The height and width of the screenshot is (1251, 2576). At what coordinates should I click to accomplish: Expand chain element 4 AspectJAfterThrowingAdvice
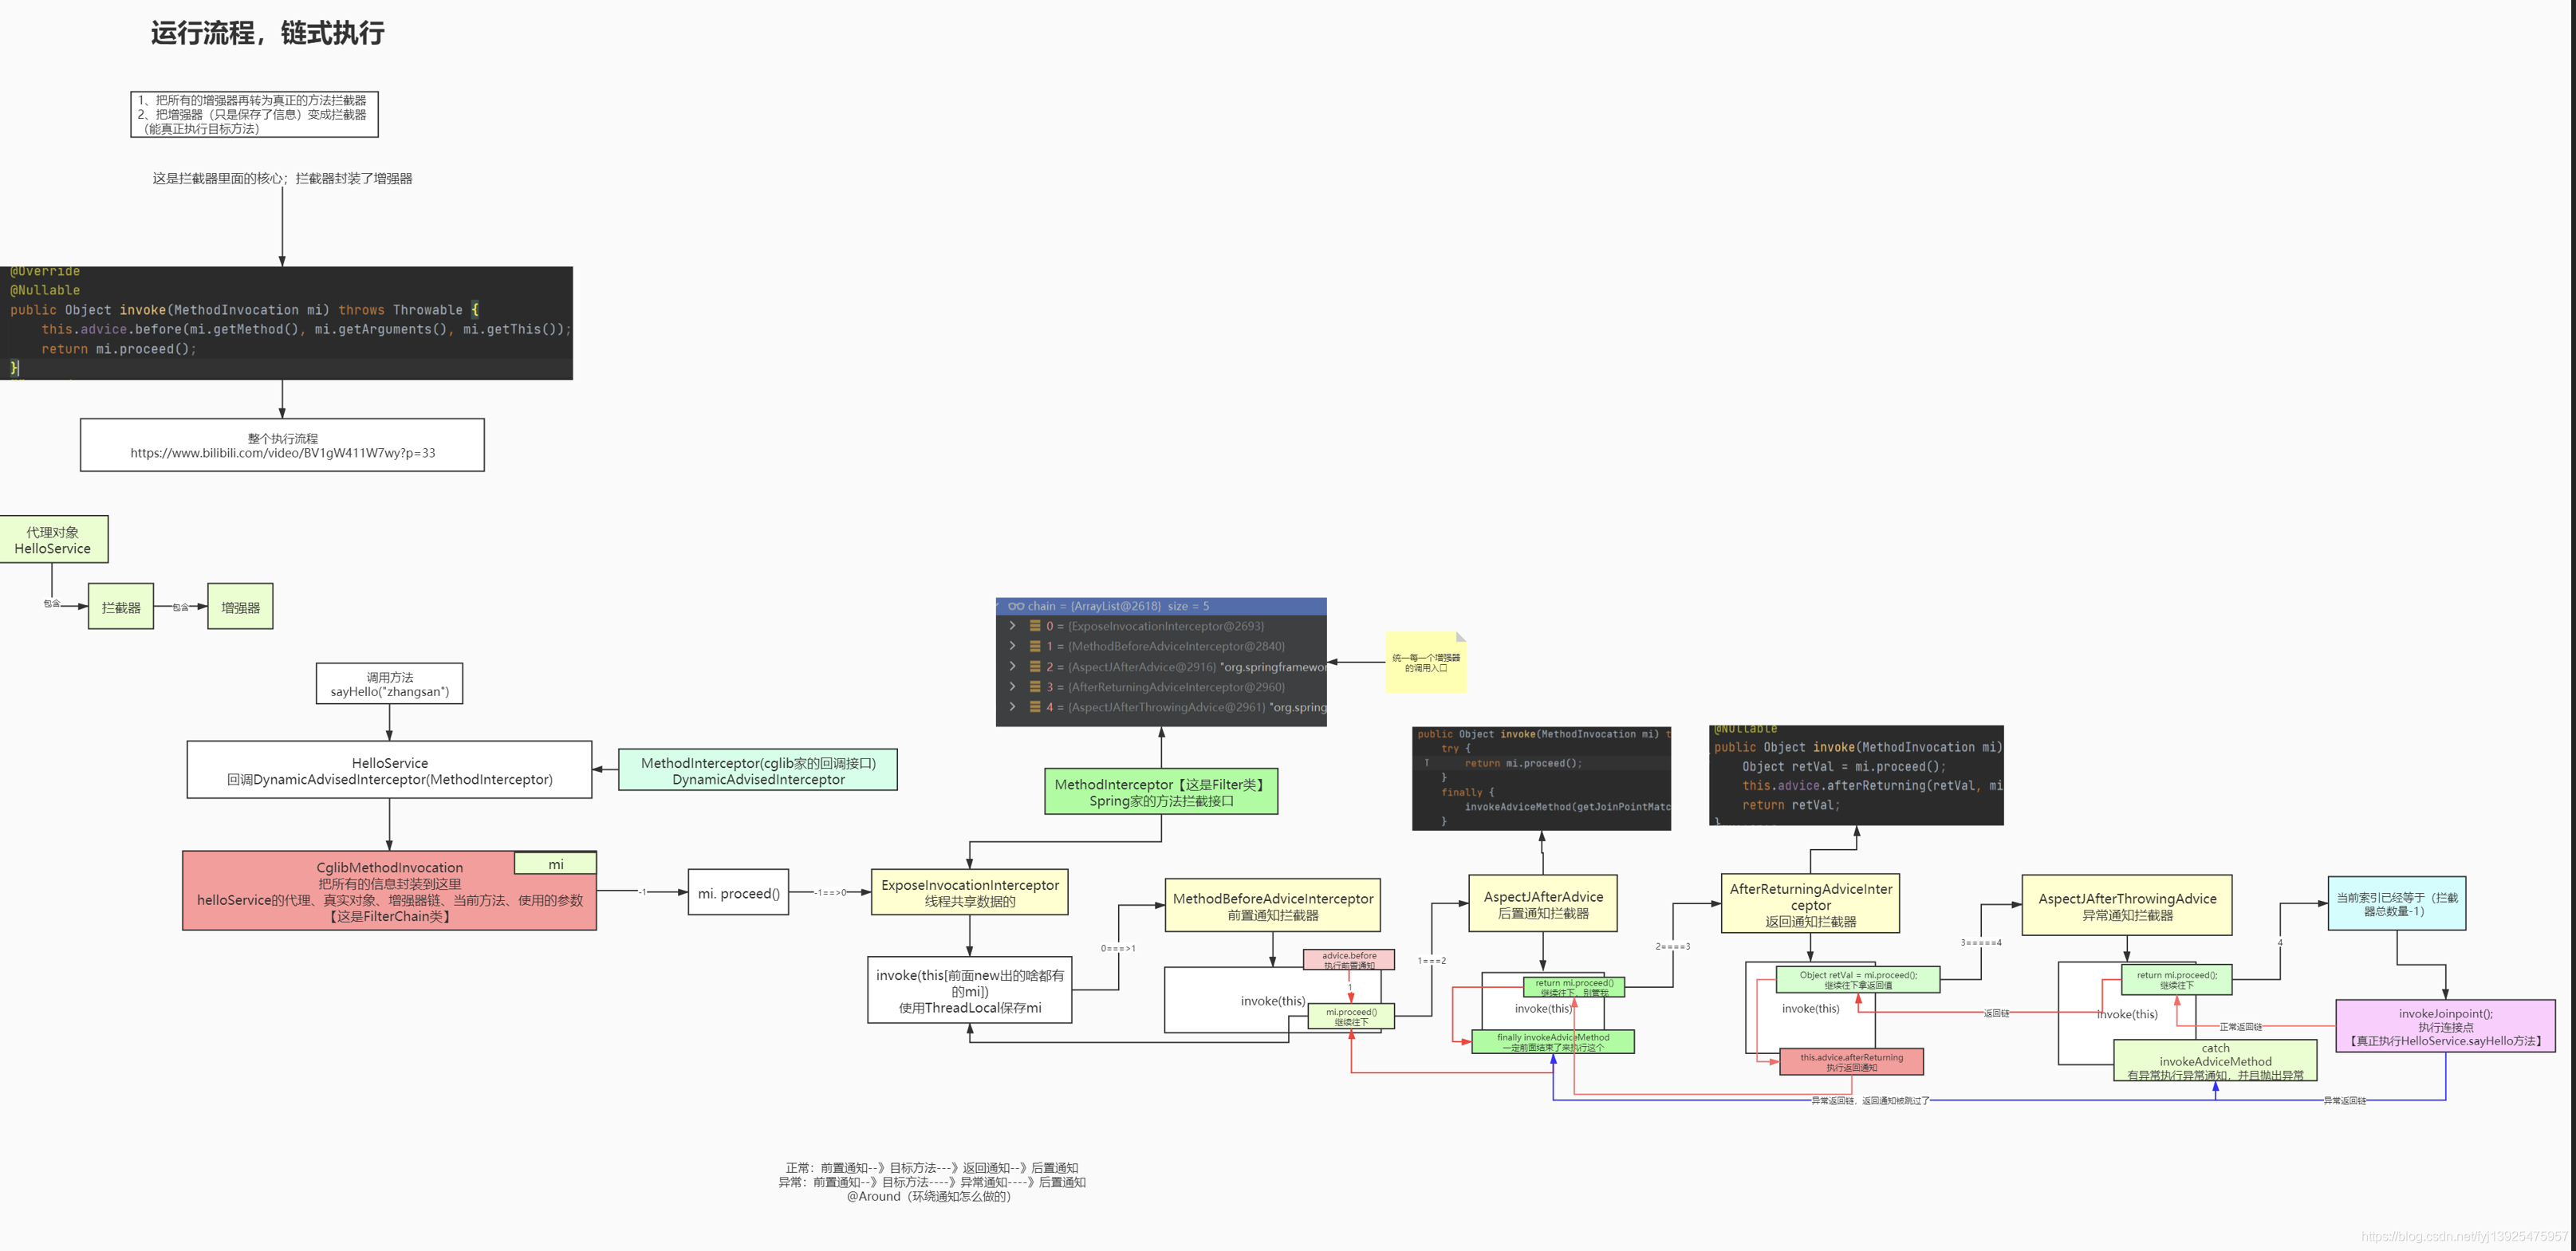pyautogui.click(x=1012, y=707)
